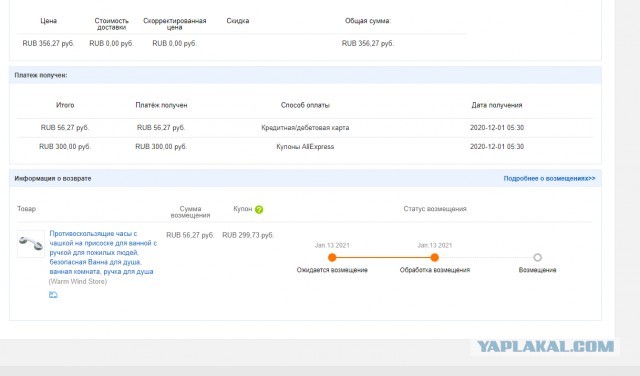
Task: Click the 'Товар' column header
Action: [27, 209]
